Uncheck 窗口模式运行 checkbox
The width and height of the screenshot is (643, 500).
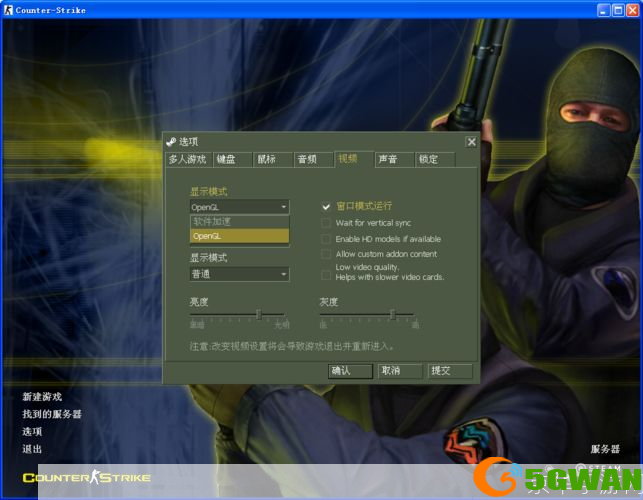click(326, 206)
